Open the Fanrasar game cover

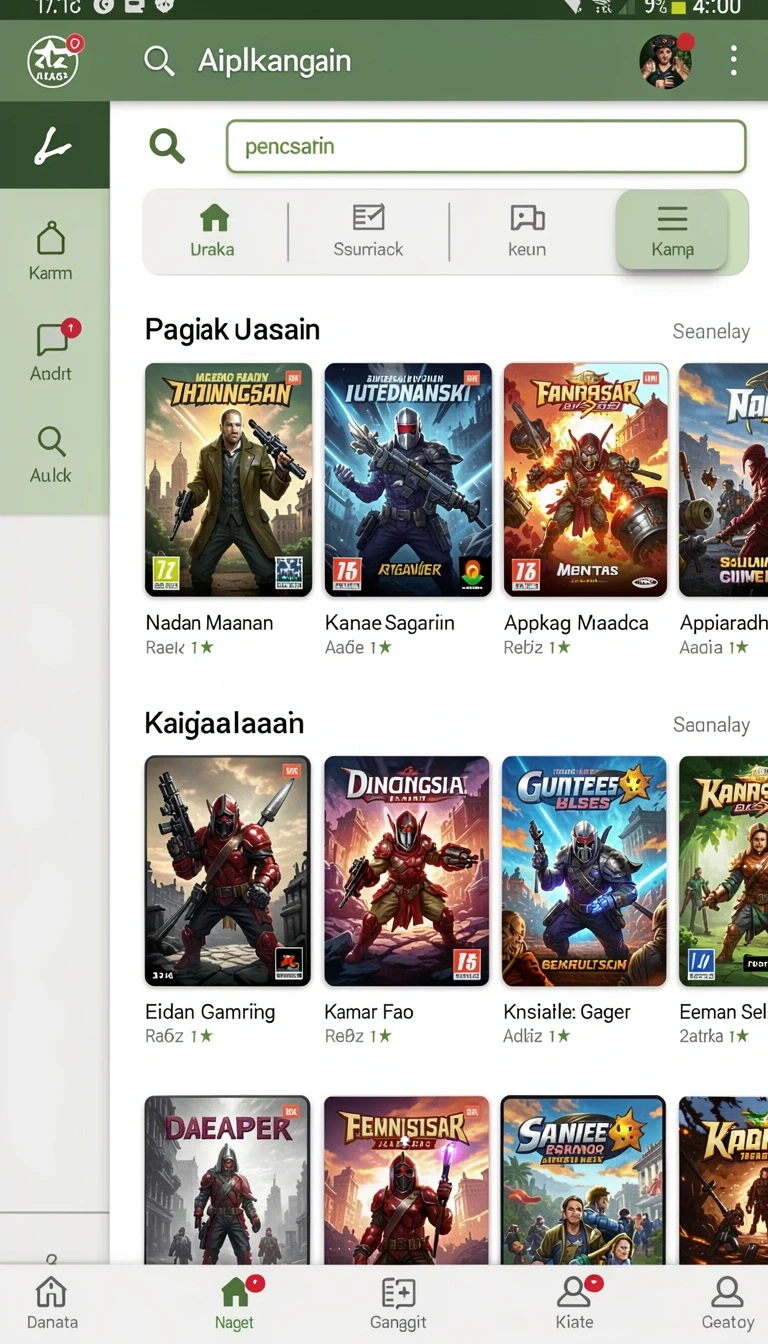tap(586, 480)
